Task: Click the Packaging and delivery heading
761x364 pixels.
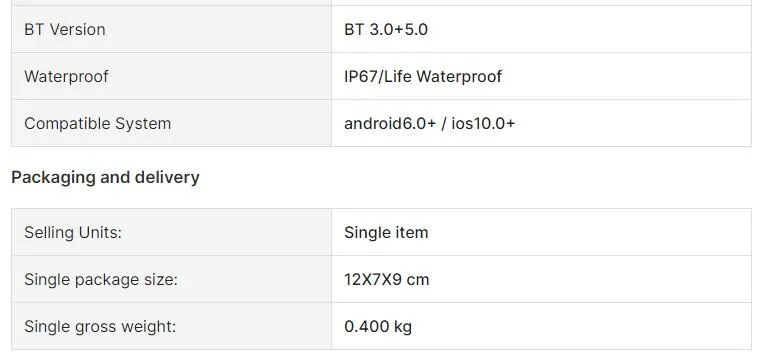Action: pos(105,178)
